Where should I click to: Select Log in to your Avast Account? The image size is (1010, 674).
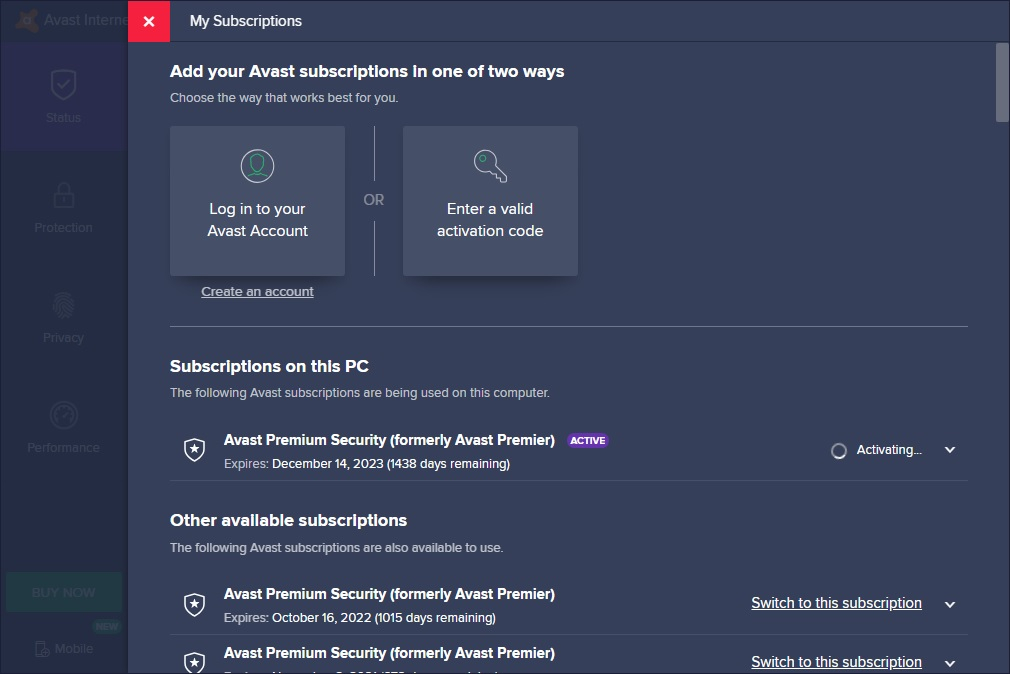(x=257, y=220)
